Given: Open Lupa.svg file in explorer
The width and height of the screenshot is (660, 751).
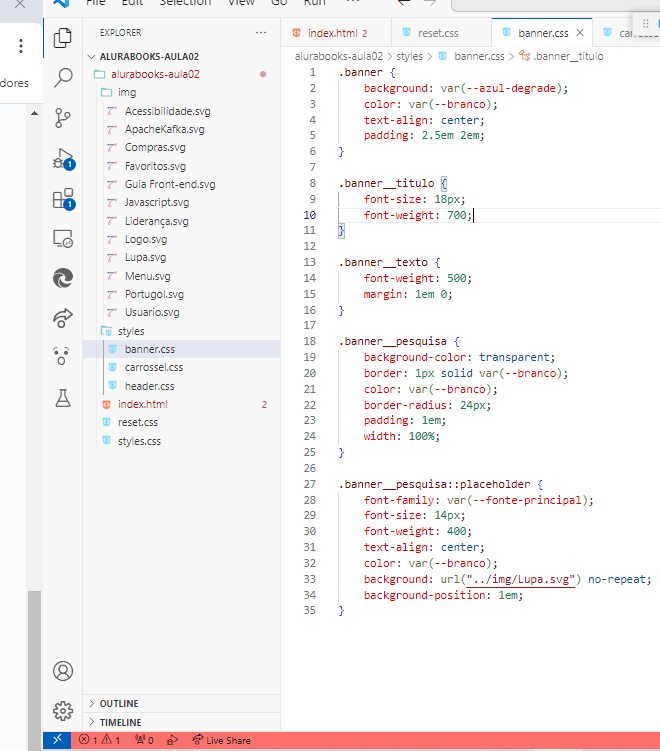Looking at the screenshot, I should (x=145, y=258).
